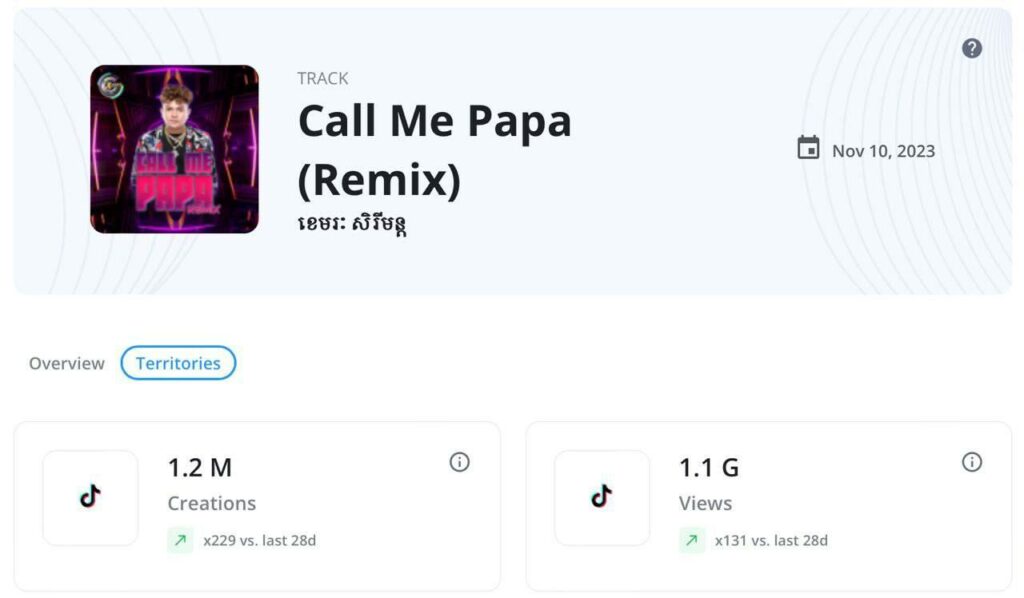The width and height of the screenshot is (1024, 598).
Task: Click the TikTok logo in Creations card
Action: click(90, 497)
